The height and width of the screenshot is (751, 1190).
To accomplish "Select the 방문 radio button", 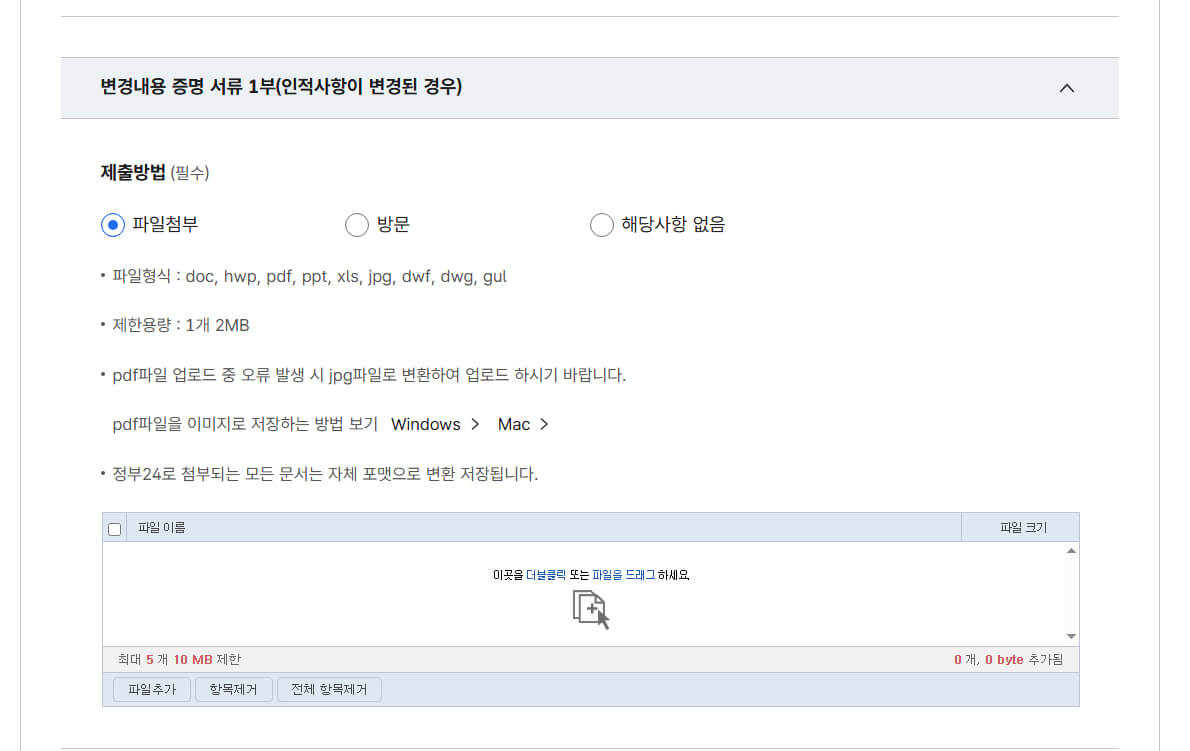I will tap(357, 225).
